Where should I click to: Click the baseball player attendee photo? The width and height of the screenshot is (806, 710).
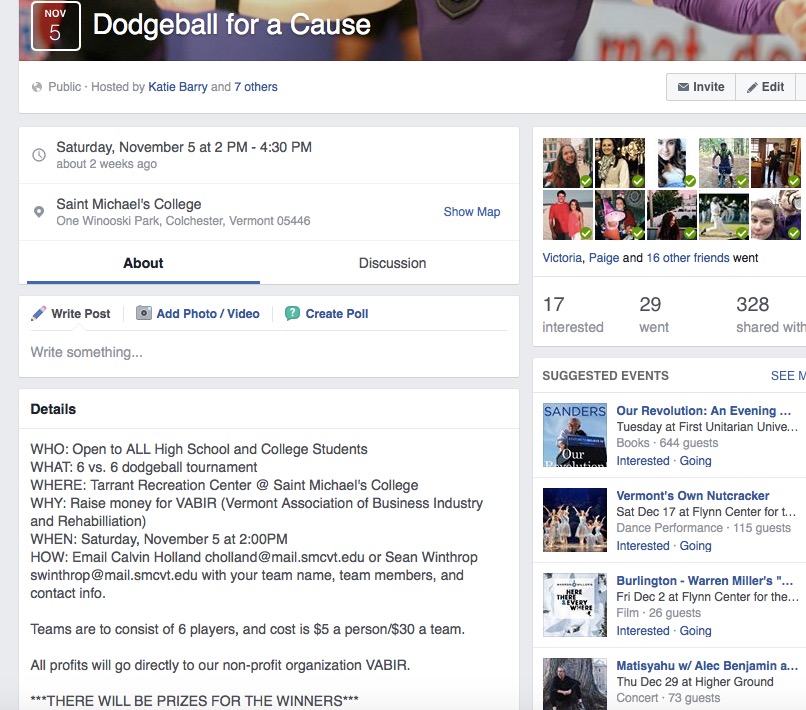tap(724, 215)
